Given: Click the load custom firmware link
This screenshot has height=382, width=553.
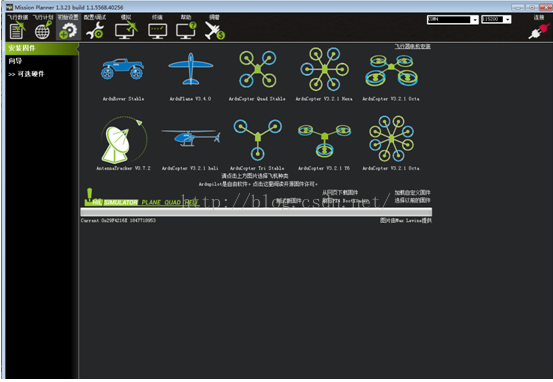Looking at the screenshot, I should pyautogui.click(x=412, y=193).
